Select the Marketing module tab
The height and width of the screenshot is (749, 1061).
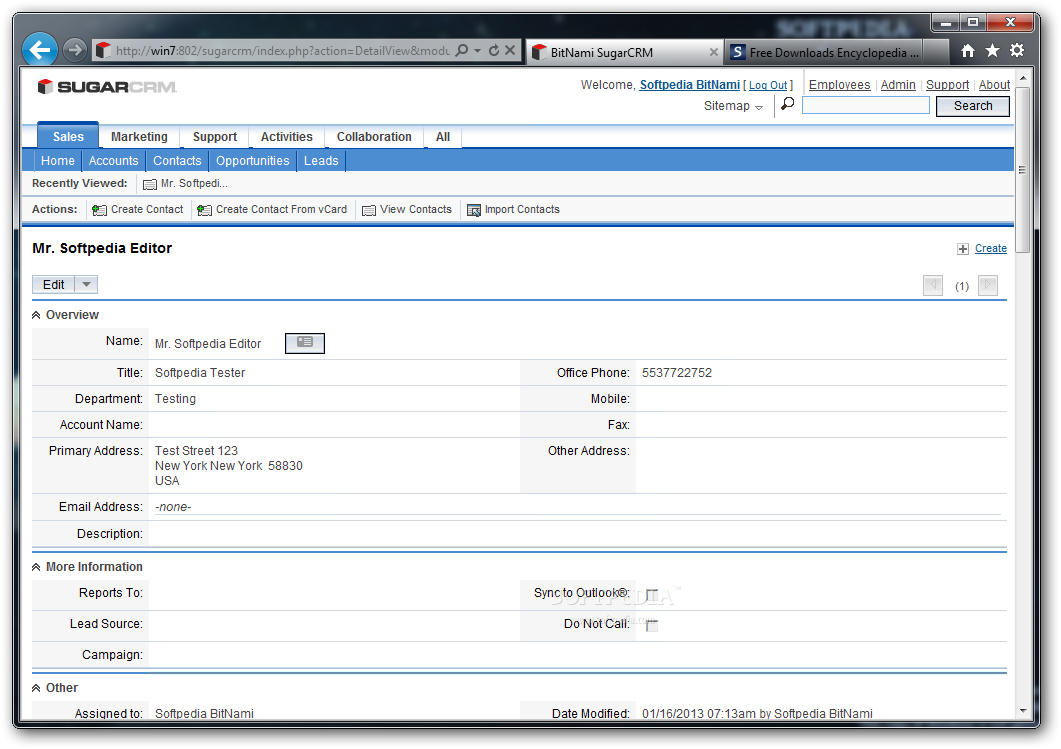(139, 137)
